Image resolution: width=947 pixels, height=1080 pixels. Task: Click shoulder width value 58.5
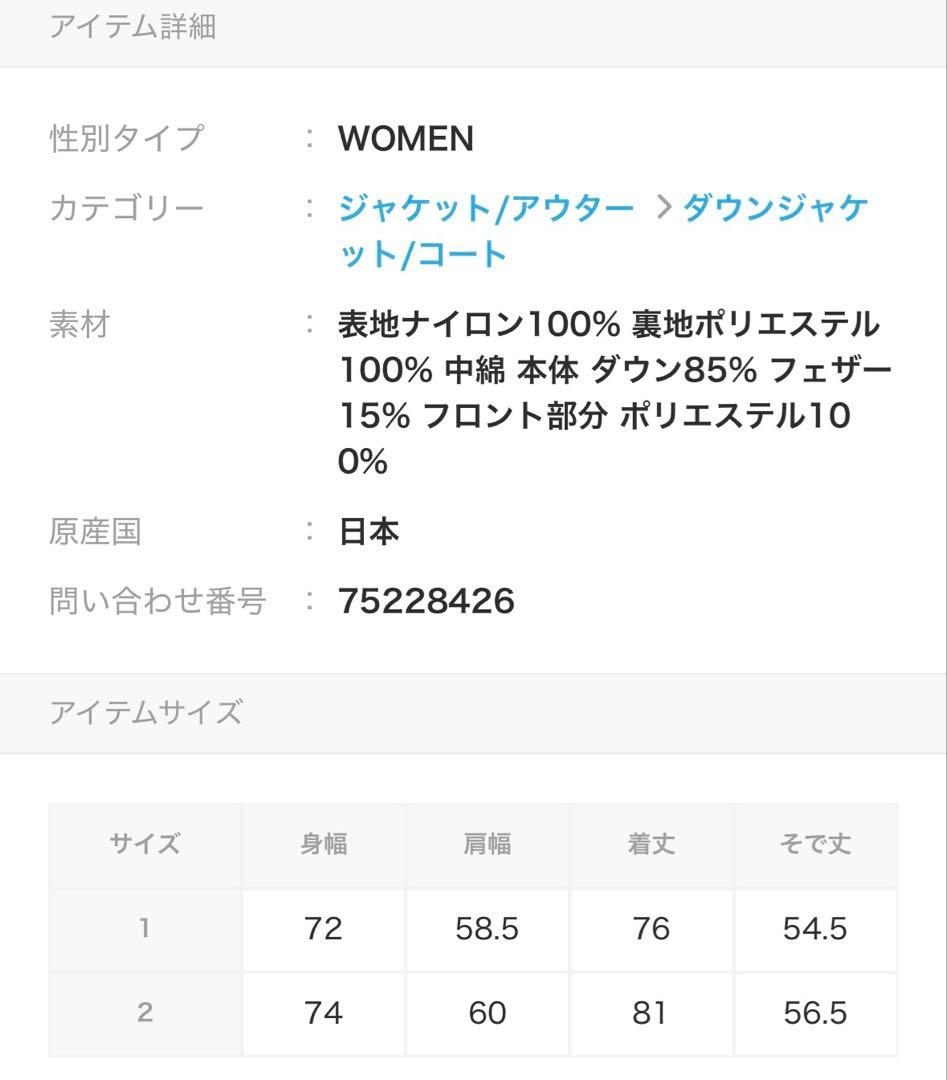pos(487,929)
